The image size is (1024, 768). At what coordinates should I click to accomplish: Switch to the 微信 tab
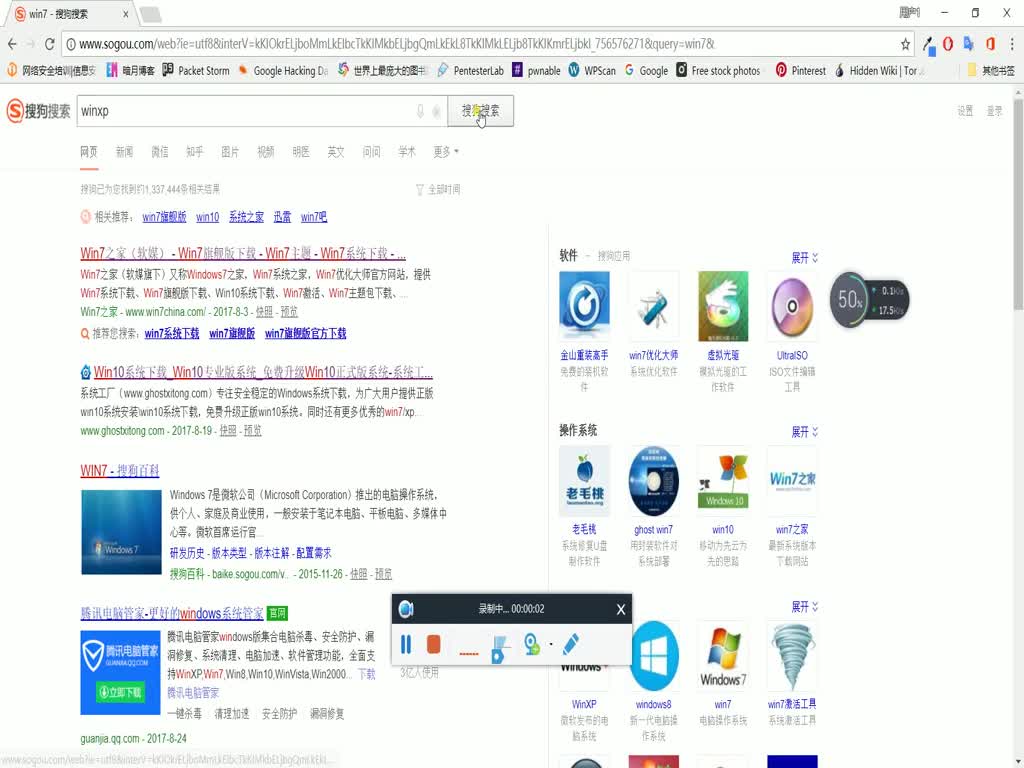tap(159, 152)
